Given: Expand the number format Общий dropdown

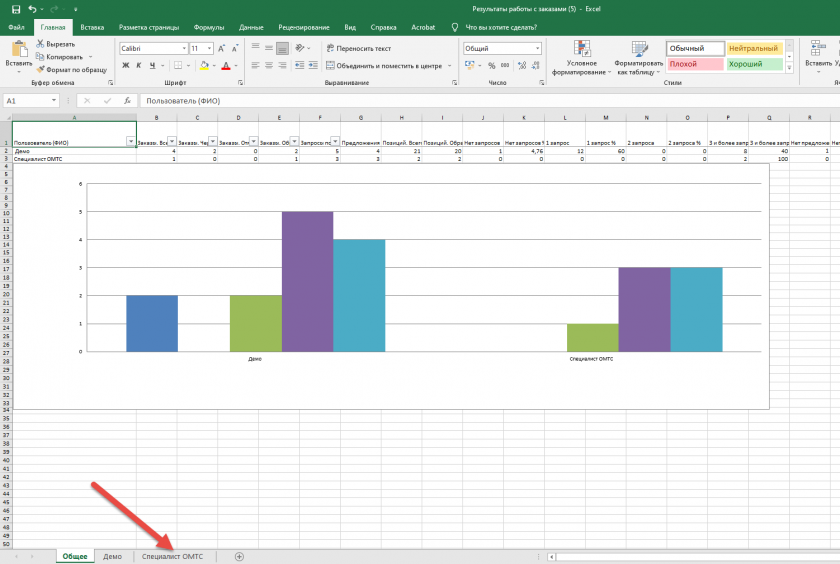Looking at the screenshot, I should [536, 48].
